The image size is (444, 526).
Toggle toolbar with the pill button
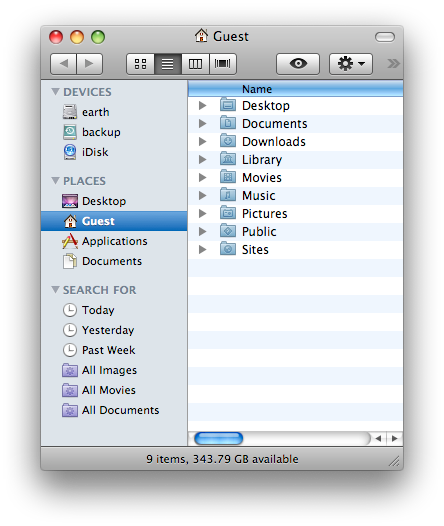coord(385,37)
